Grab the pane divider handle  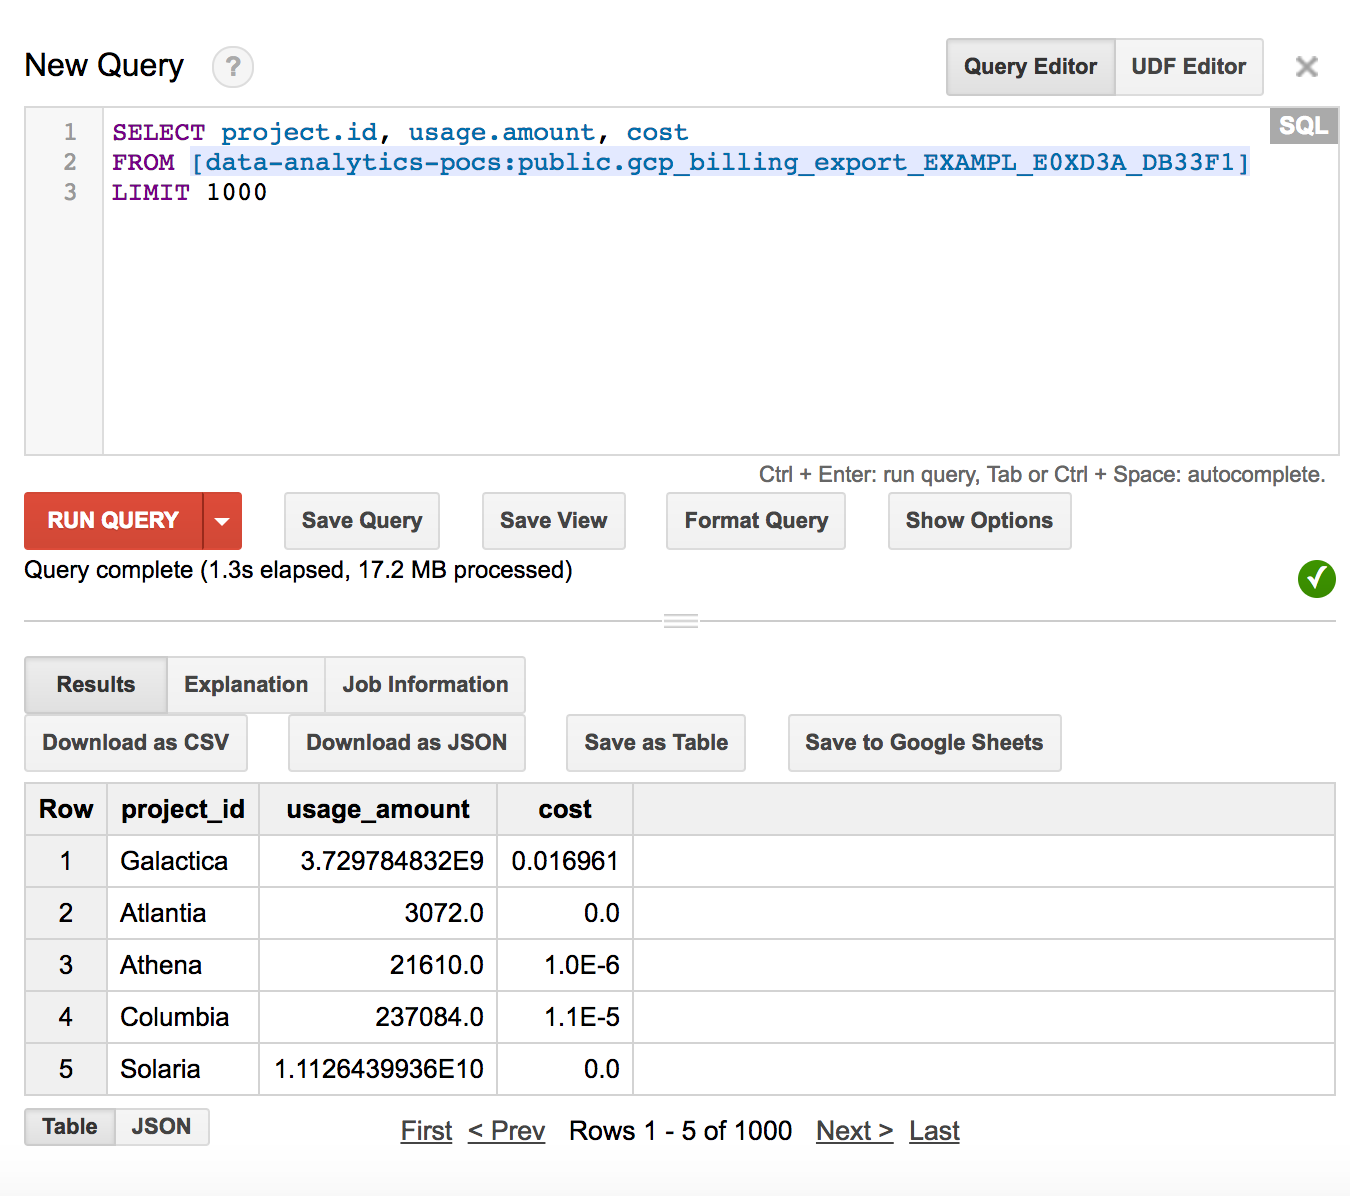[681, 621]
